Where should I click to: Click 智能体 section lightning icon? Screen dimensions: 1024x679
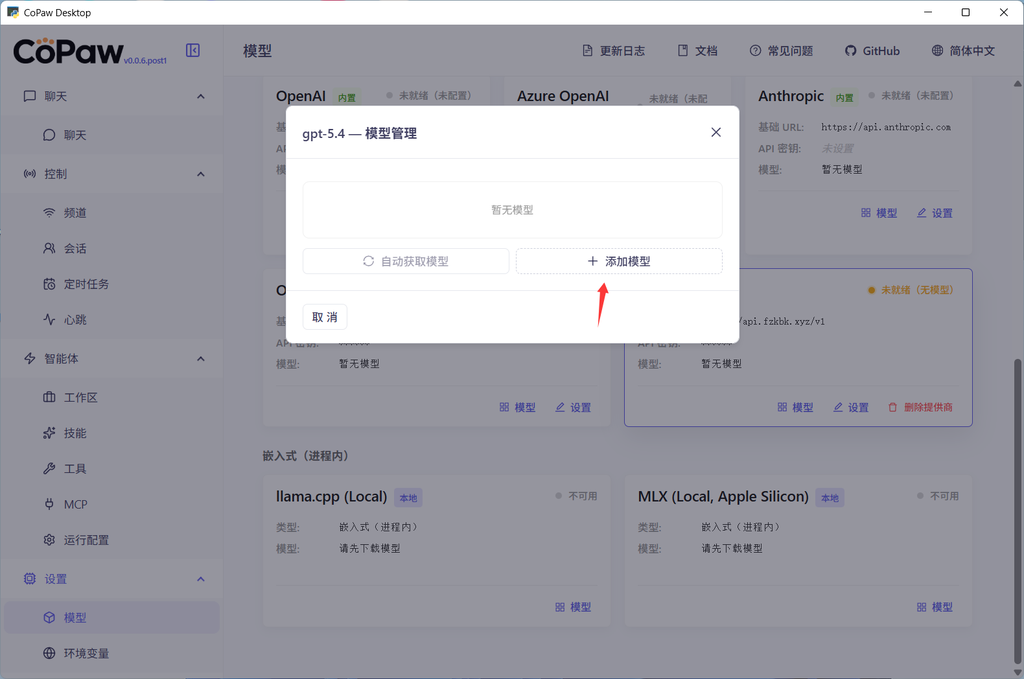pyautogui.click(x=30, y=359)
